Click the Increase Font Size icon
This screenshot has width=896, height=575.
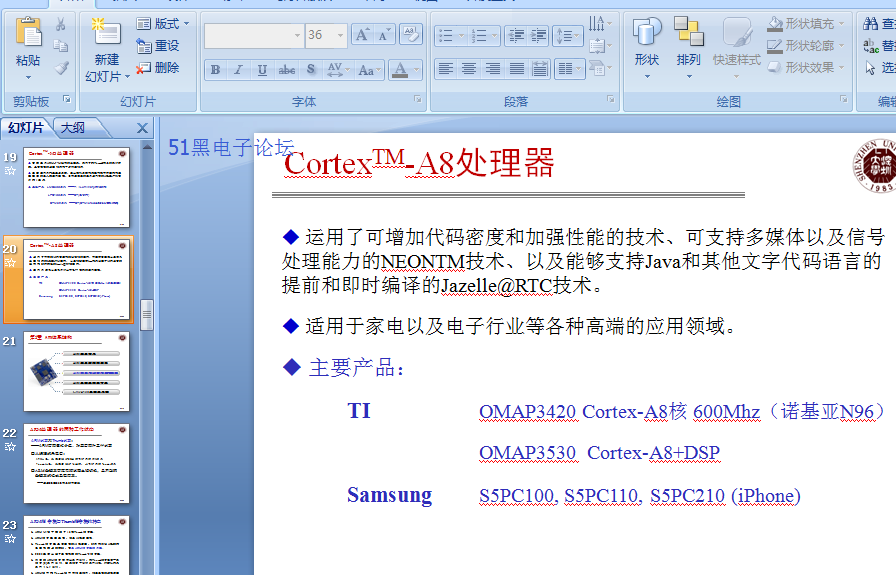tap(362, 35)
